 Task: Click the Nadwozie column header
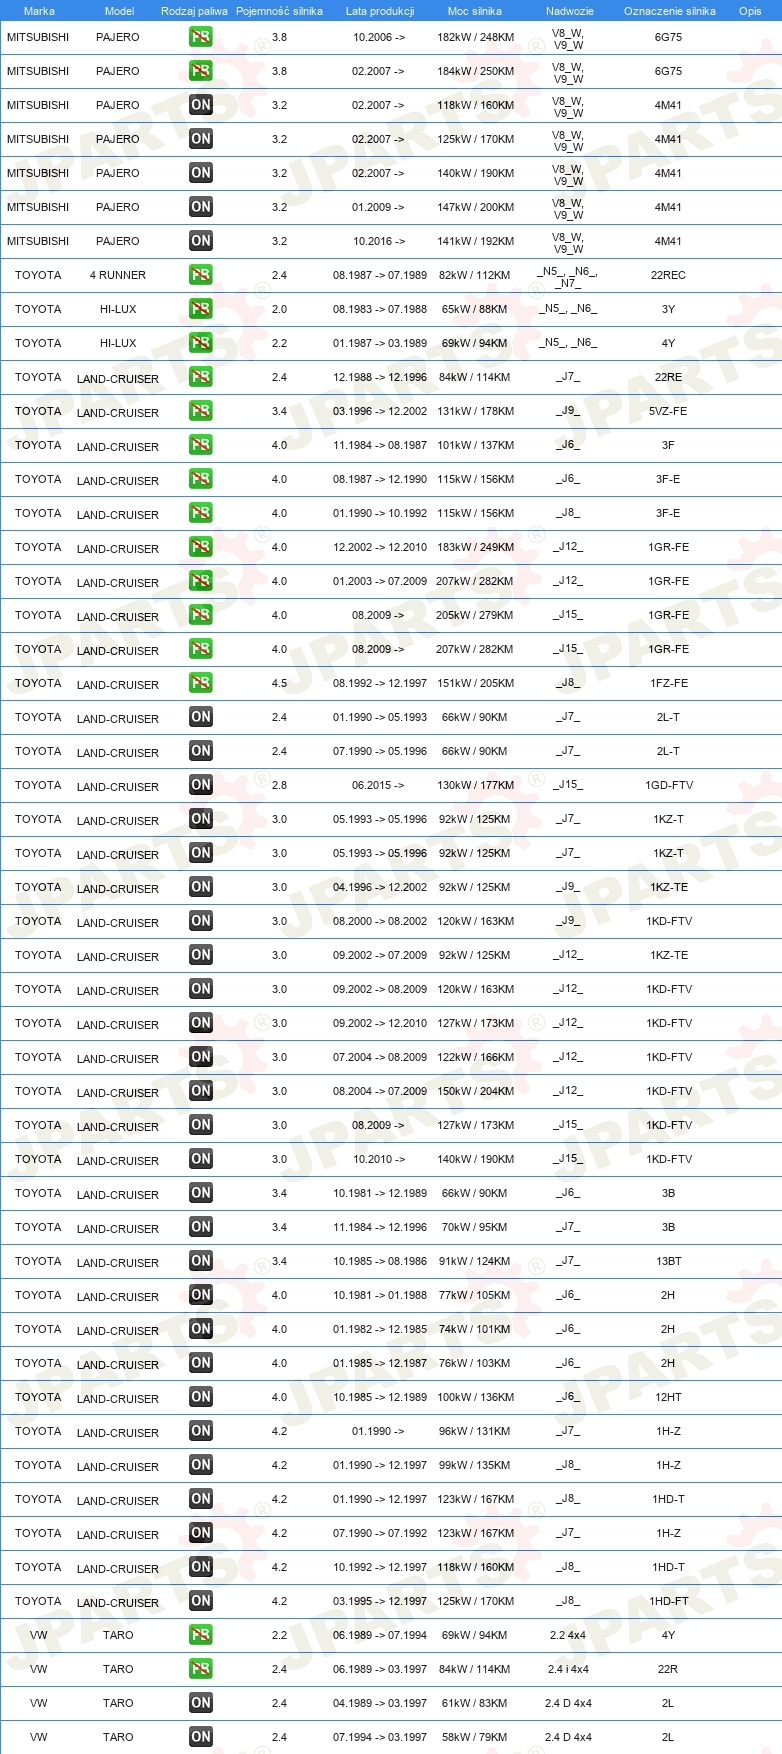570,11
